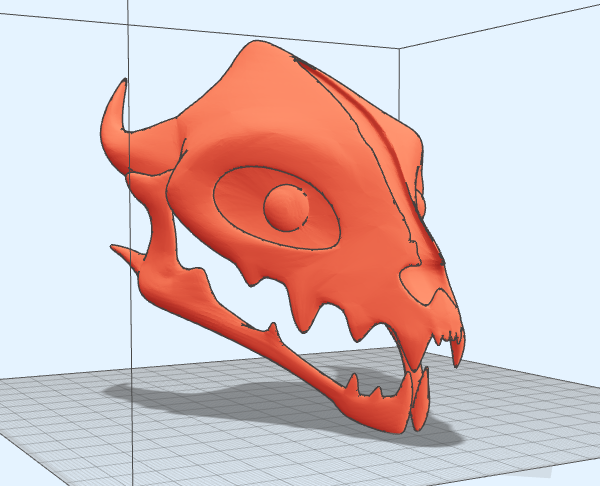Select the upper front incisor teeth

tap(448, 337)
